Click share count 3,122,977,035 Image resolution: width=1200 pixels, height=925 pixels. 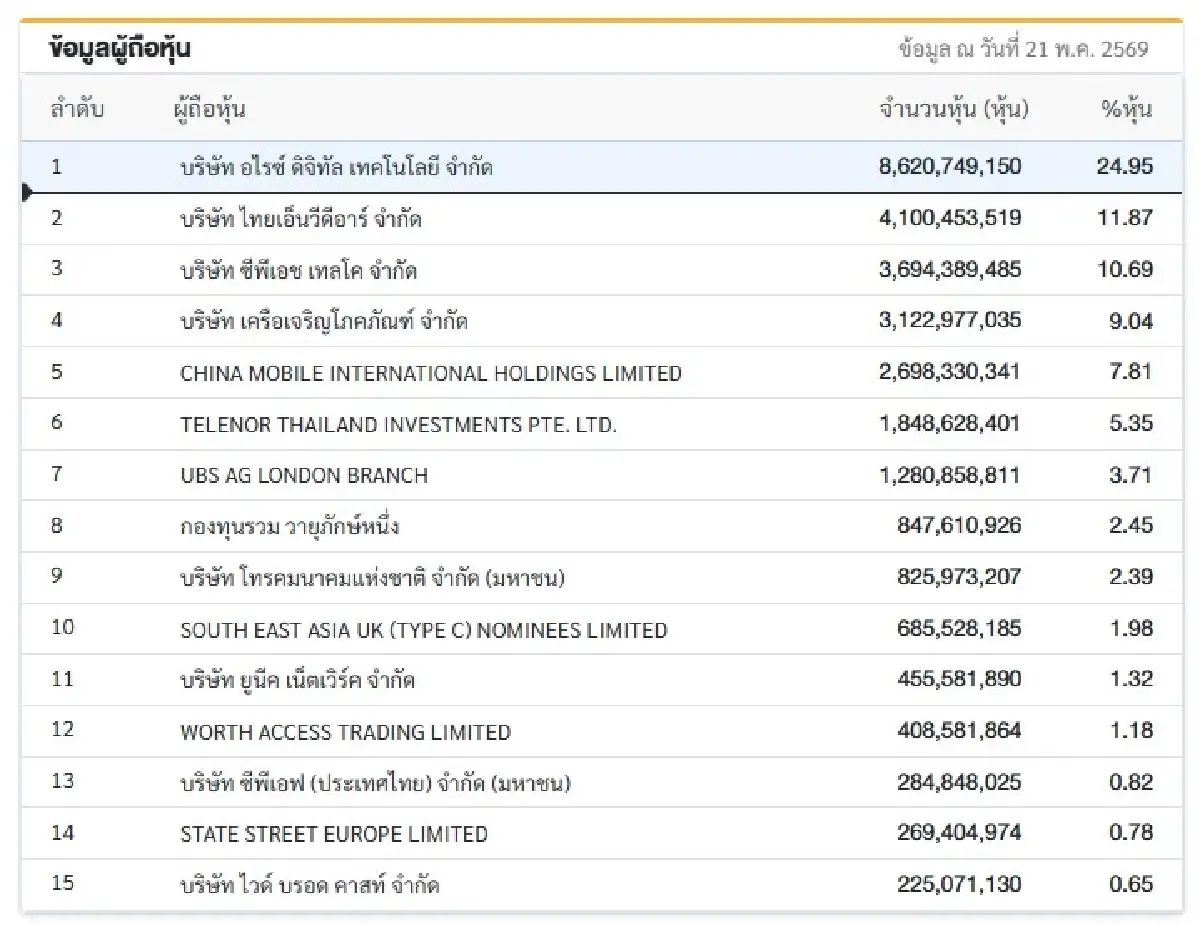950,321
